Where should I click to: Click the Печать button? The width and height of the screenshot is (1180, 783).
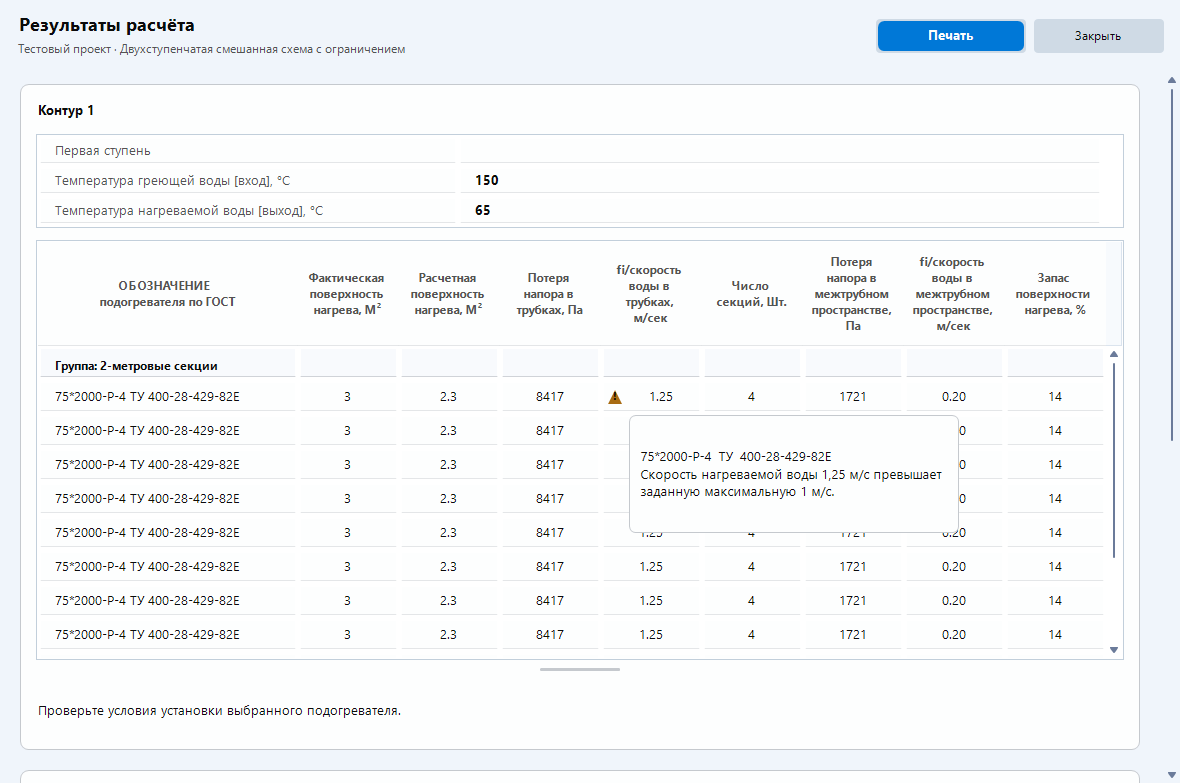click(950, 35)
